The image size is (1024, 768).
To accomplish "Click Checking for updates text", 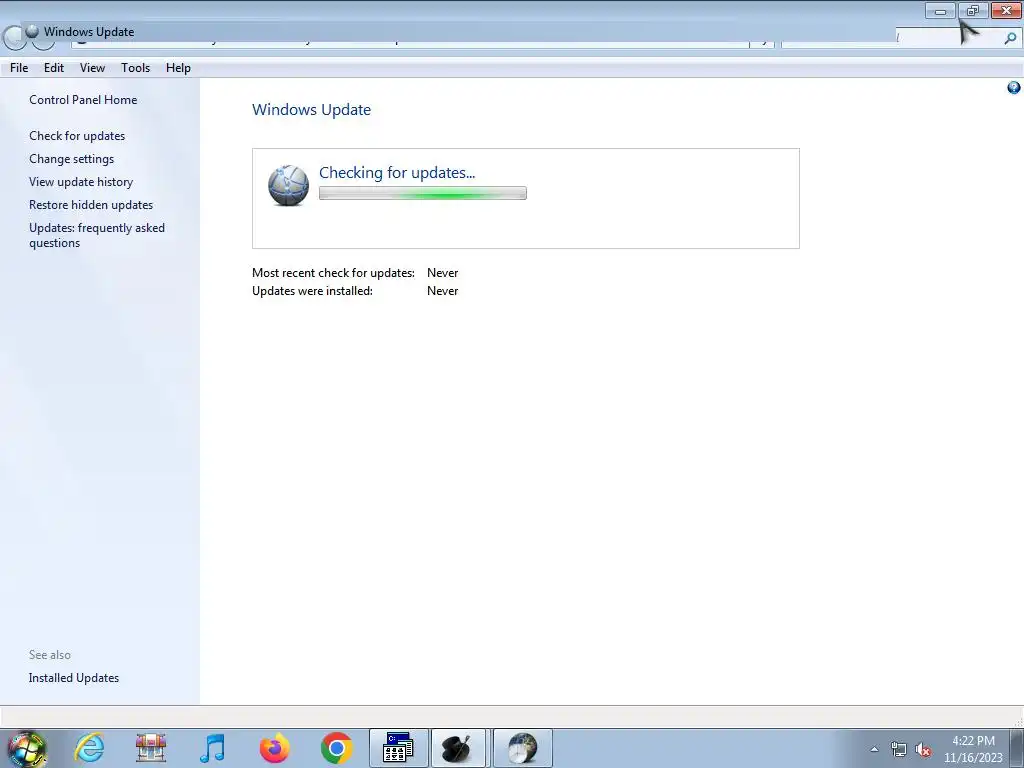I will pyautogui.click(x=397, y=172).
